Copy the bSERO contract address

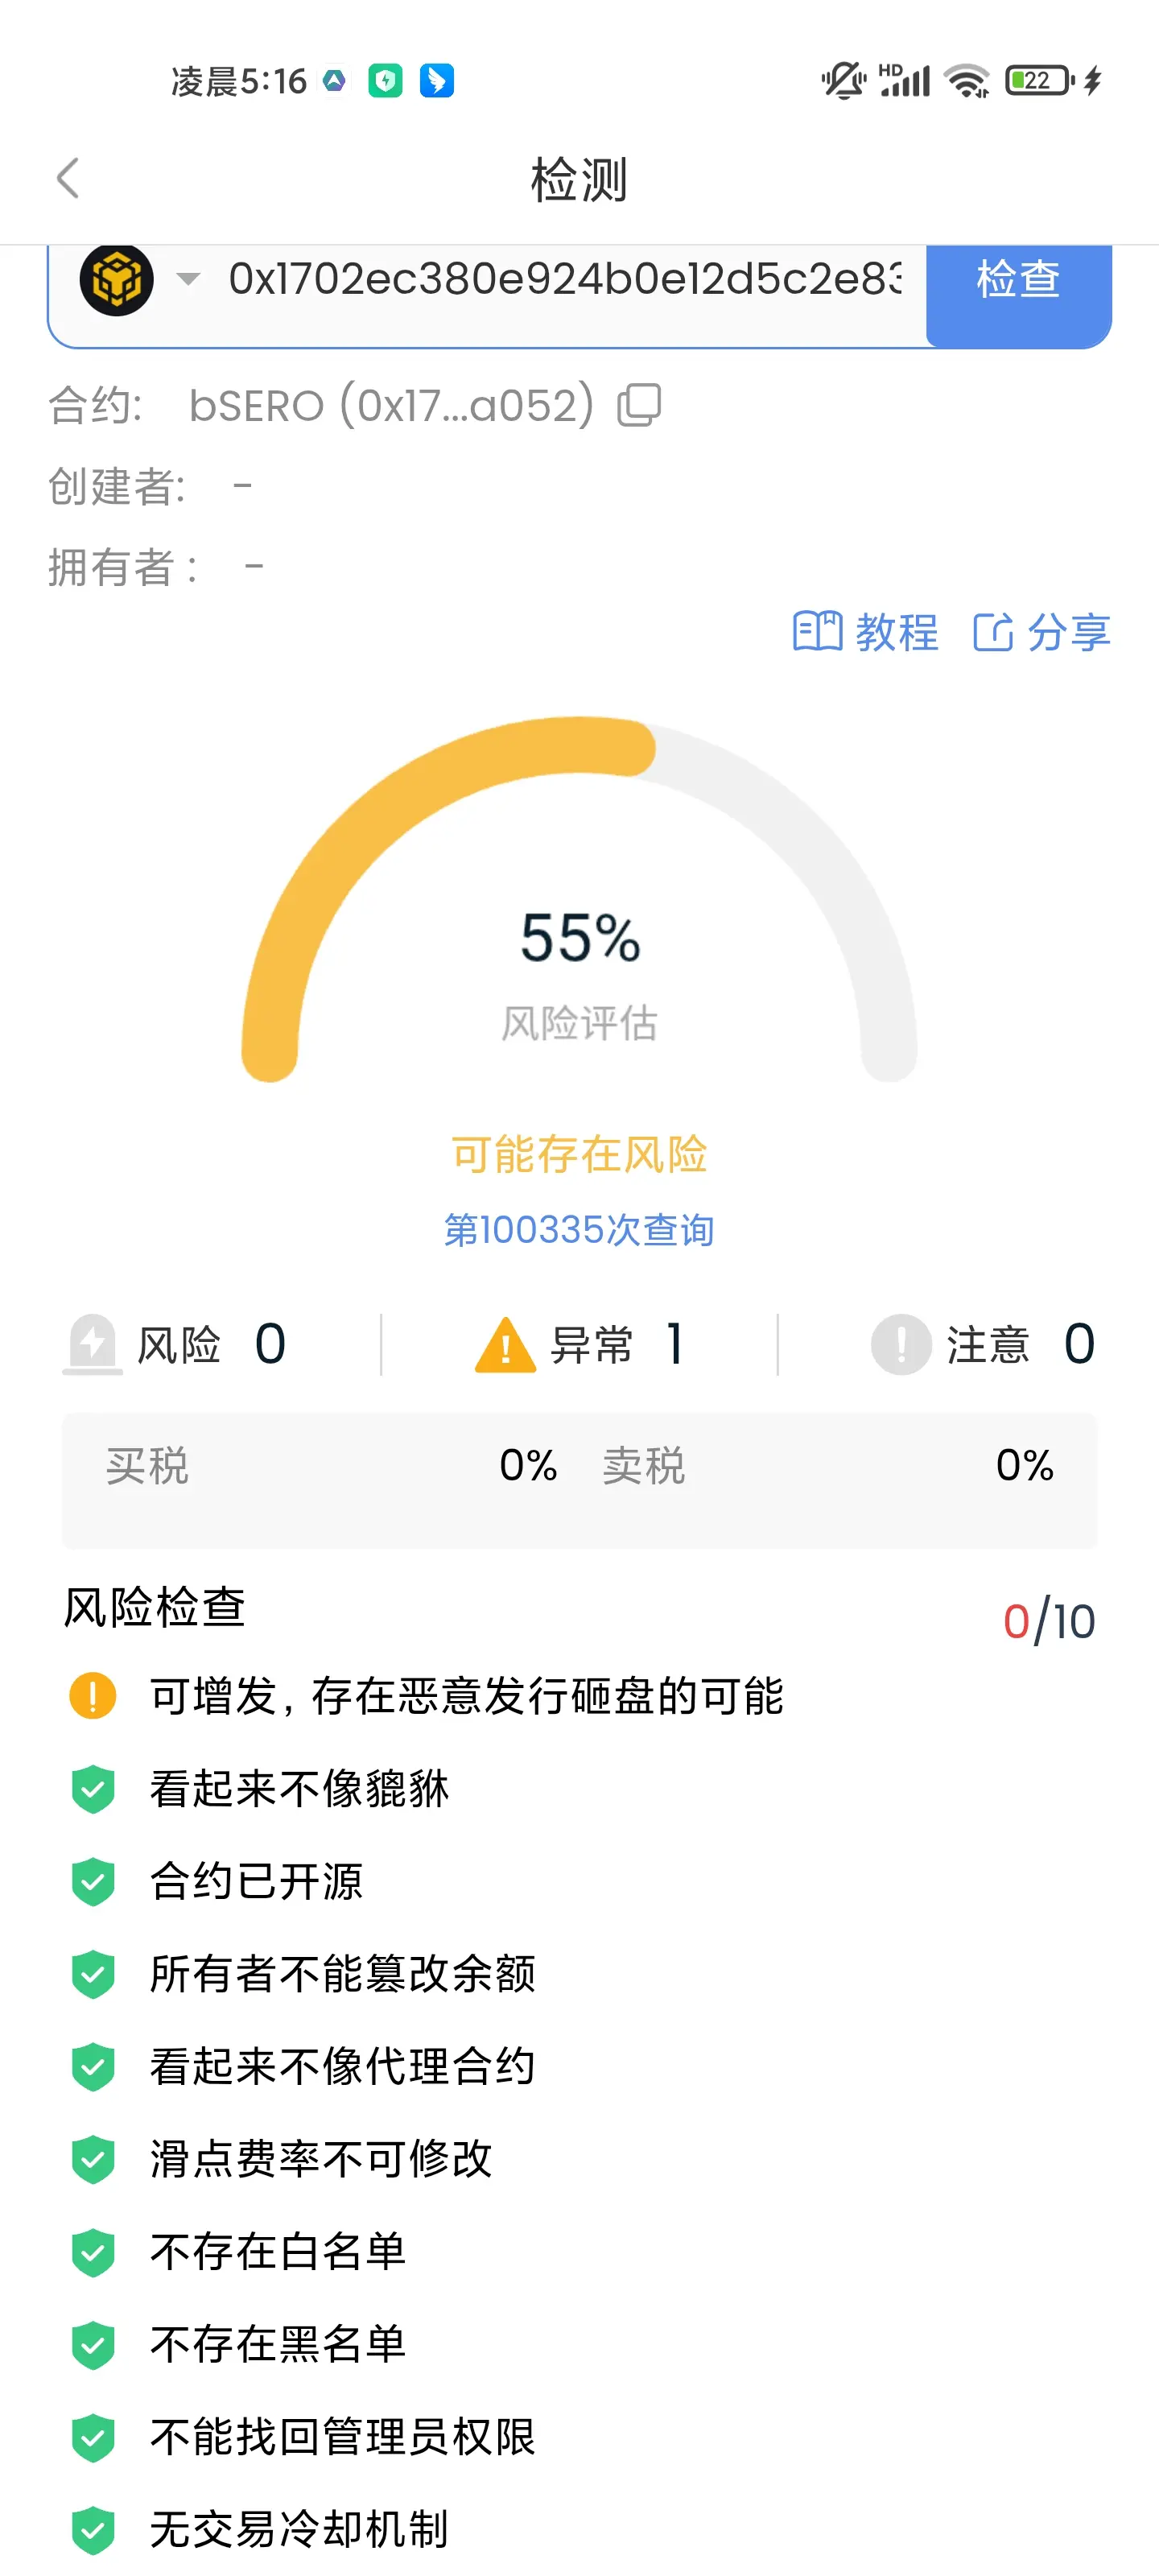coord(639,405)
